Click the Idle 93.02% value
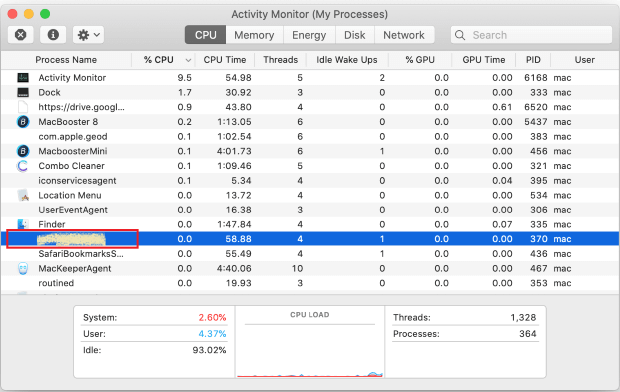 coord(209,350)
